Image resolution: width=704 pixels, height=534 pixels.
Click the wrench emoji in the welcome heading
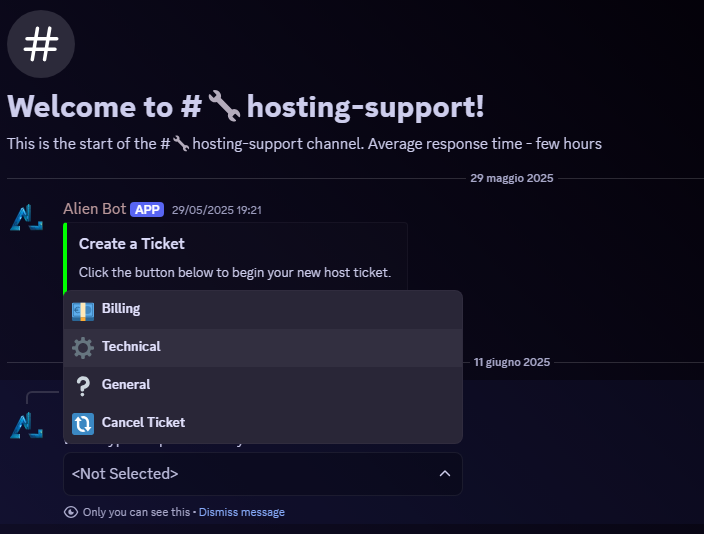[224, 106]
